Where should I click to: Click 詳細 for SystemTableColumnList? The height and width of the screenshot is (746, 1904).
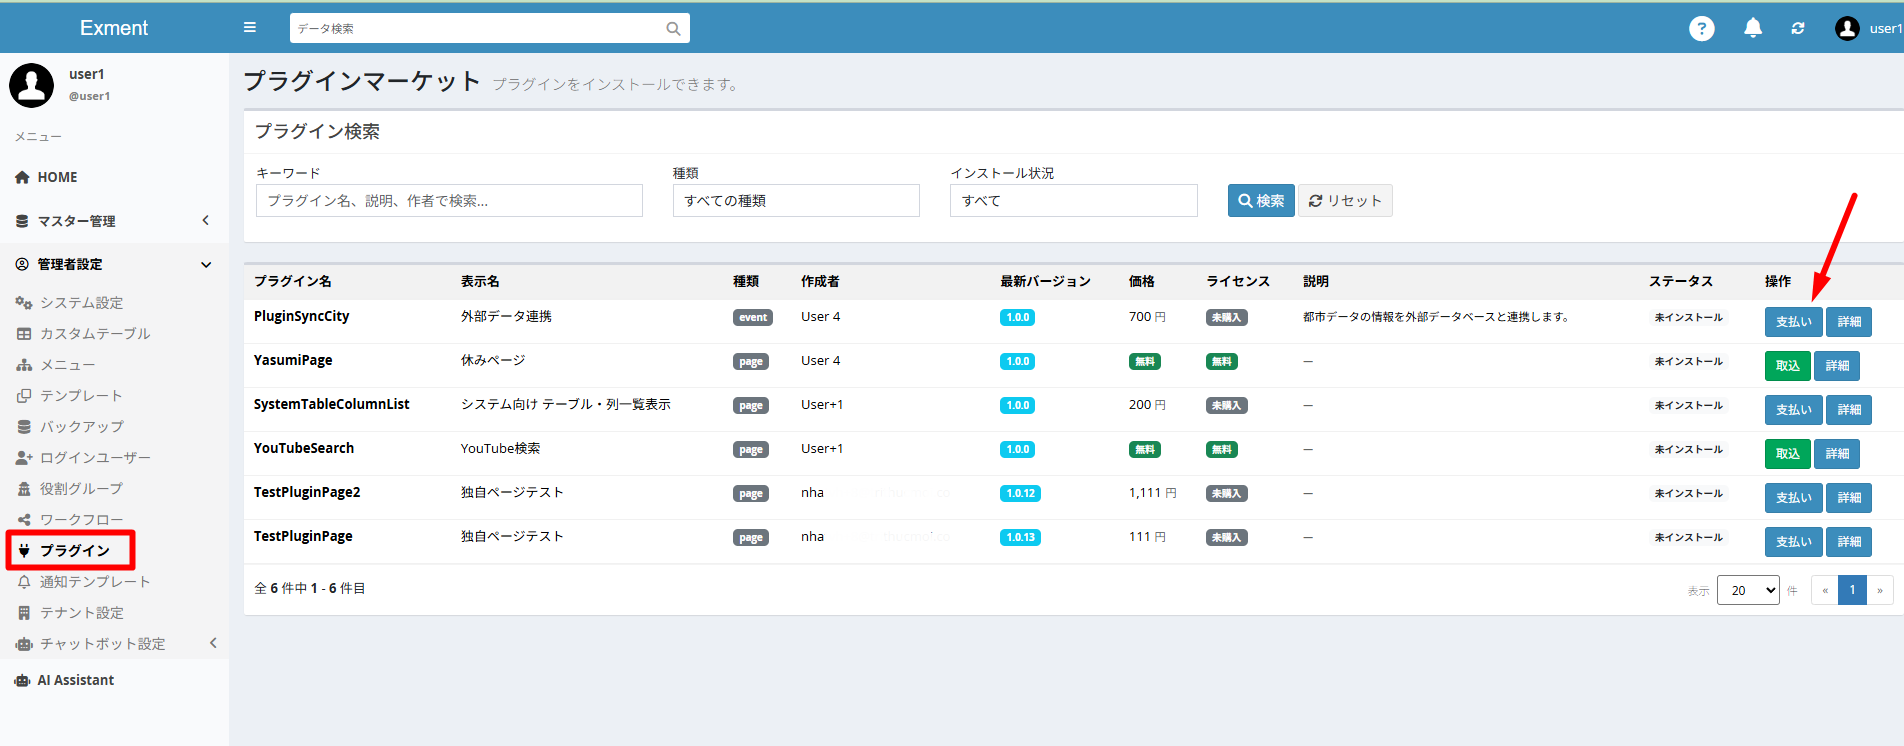coord(1849,410)
